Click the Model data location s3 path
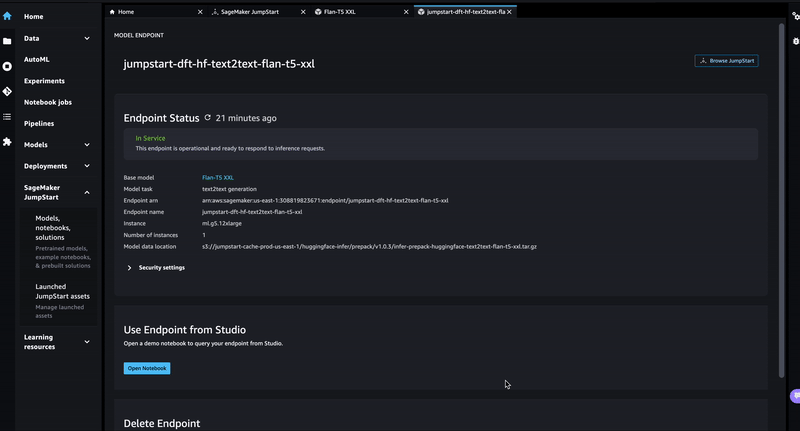 [x=369, y=246]
